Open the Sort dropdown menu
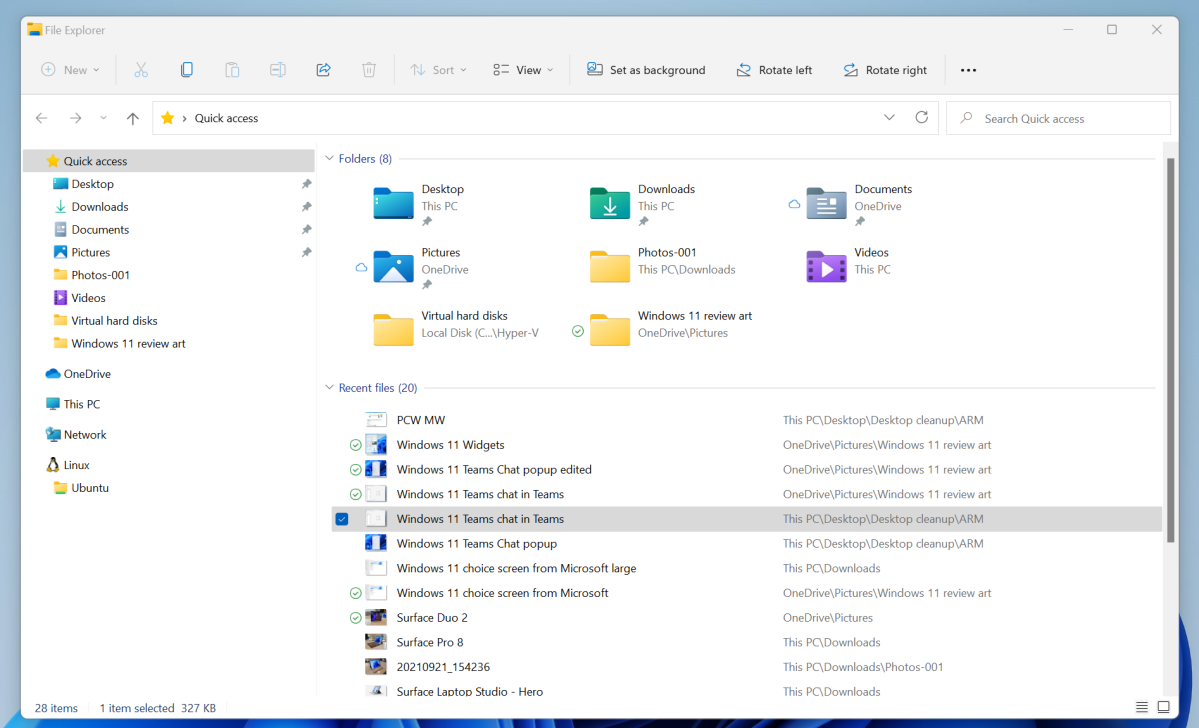 pos(438,70)
